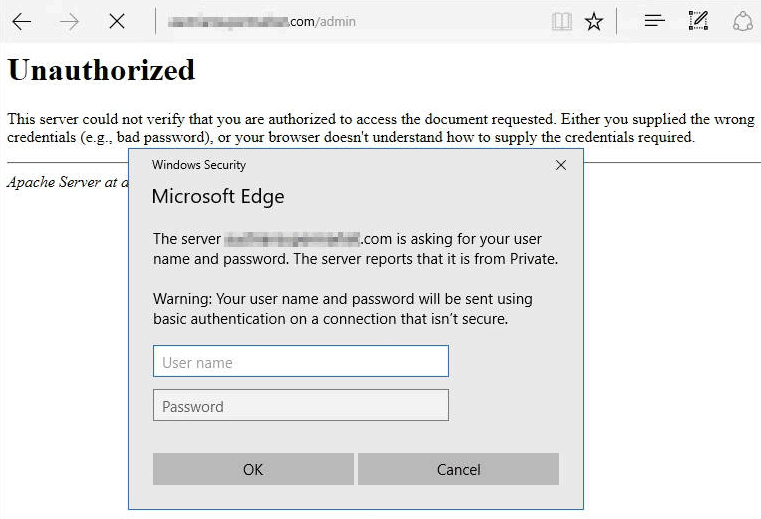Screen dimensions: 761x519
Task: Go back with the browser back arrow
Action: pyautogui.click(x=21, y=21)
